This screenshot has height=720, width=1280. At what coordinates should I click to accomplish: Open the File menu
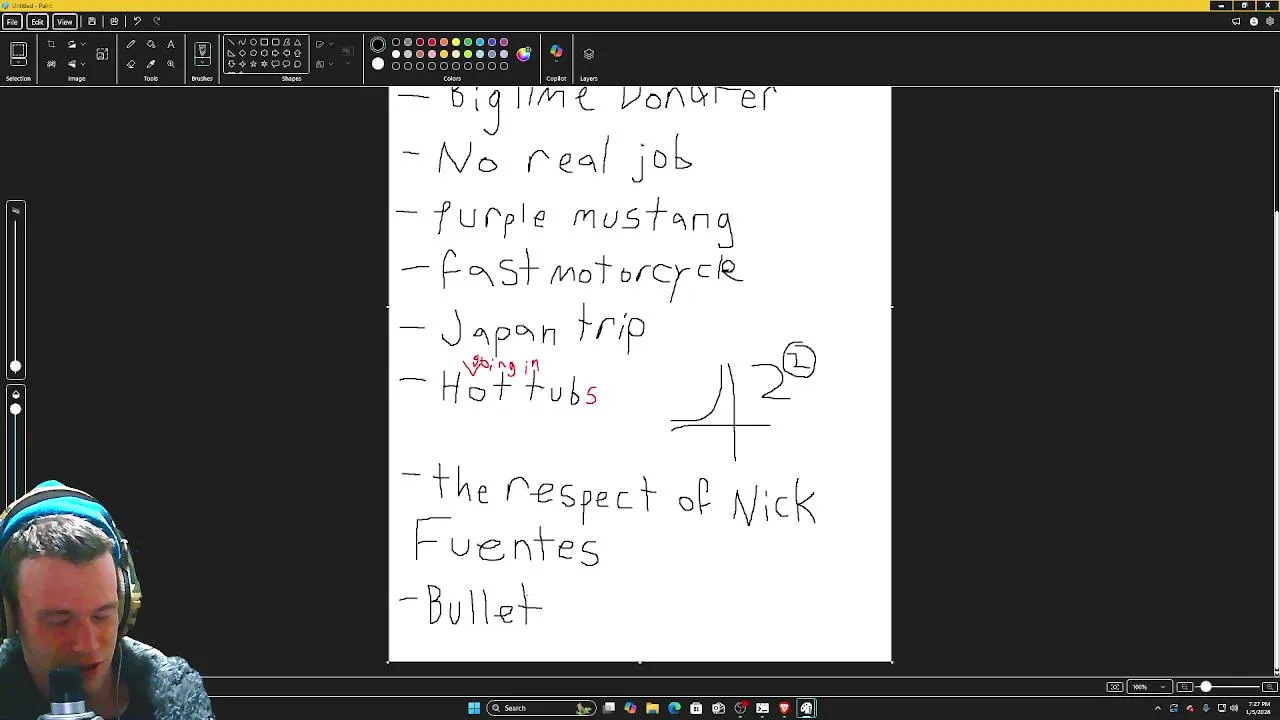[x=12, y=21]
